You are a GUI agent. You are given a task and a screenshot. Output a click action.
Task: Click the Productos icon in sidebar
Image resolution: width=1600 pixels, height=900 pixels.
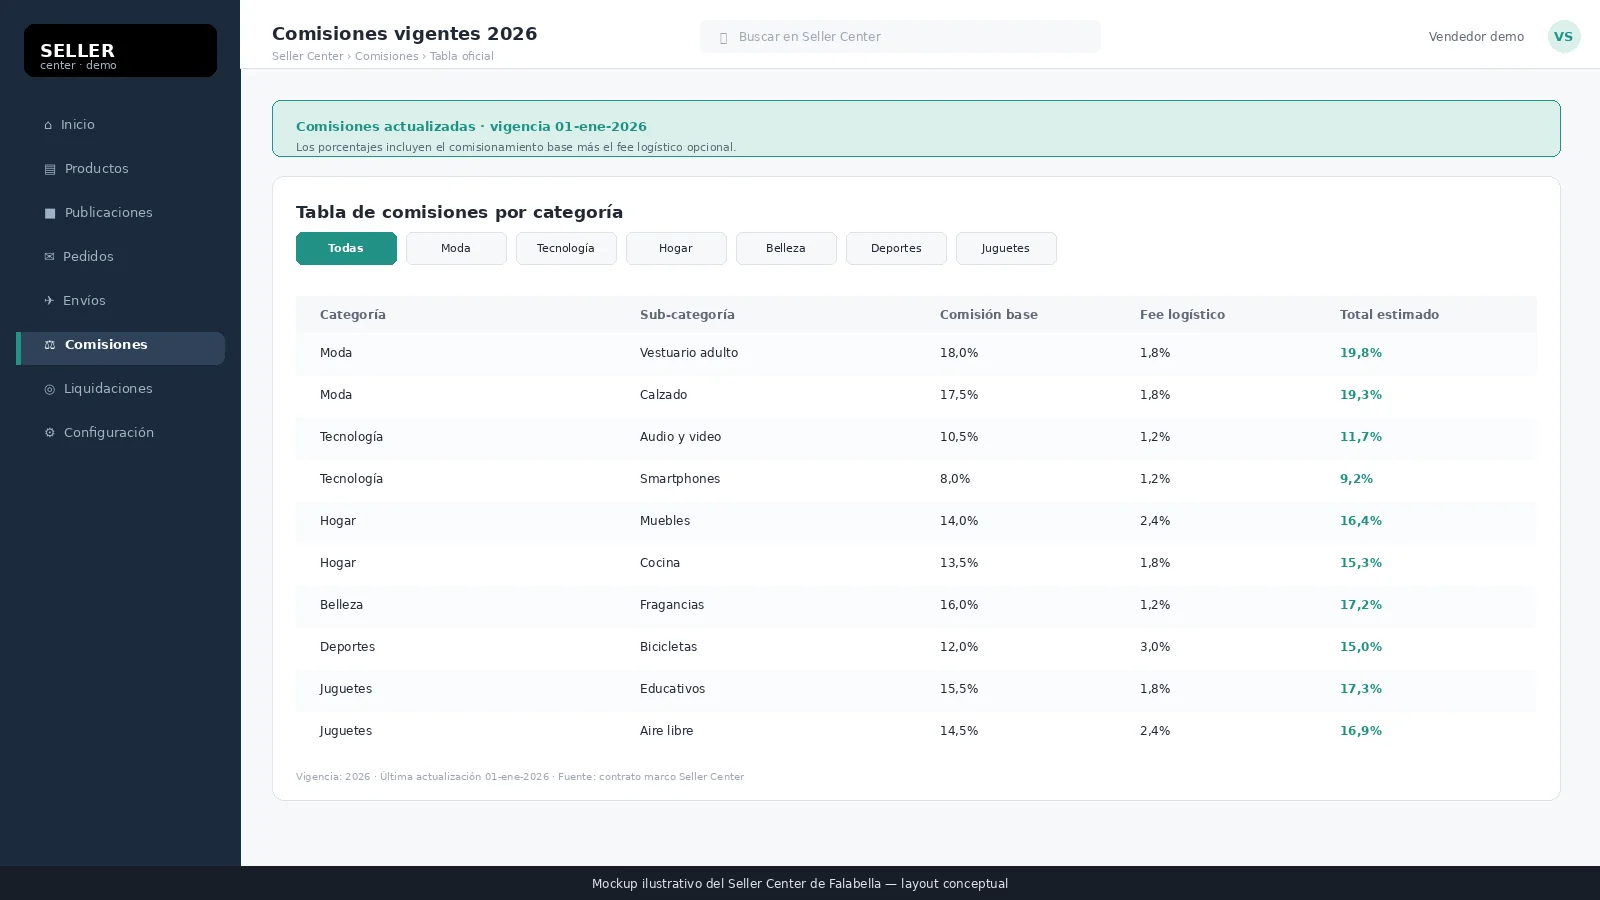50,169
